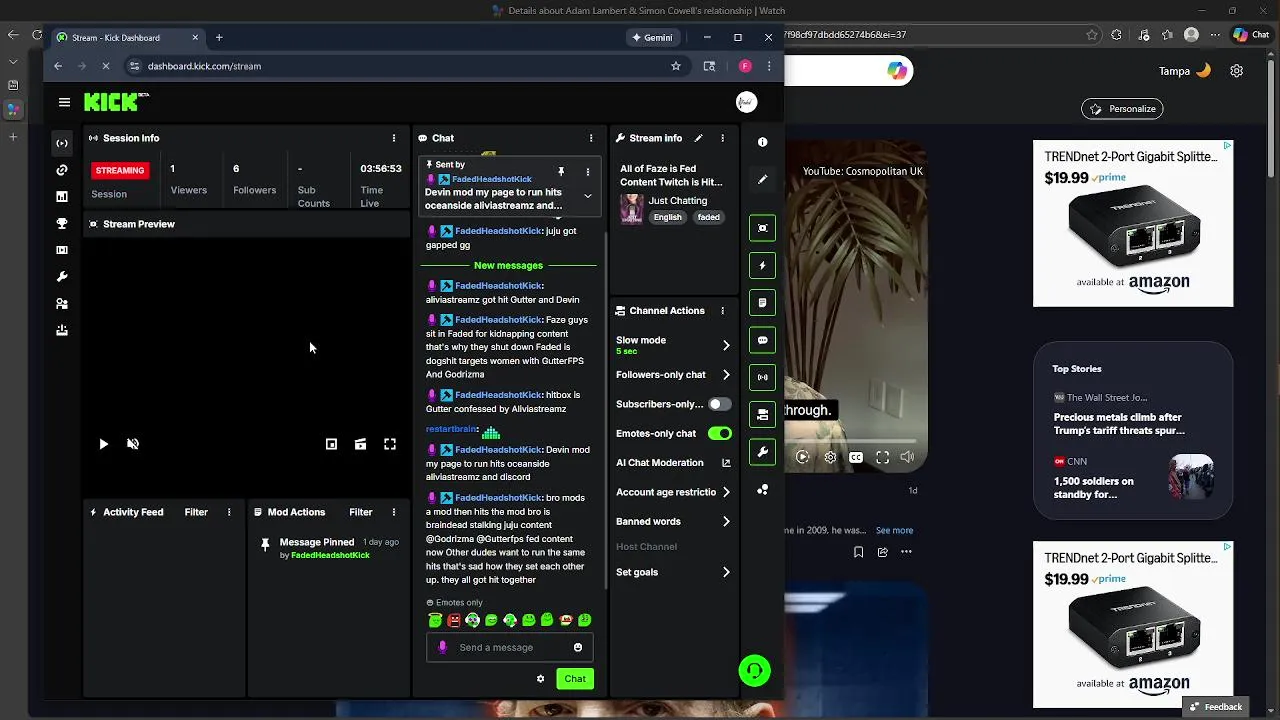Toggle the Channel Actions widget in right bar
Viewport: 1280px width, 720px height.
click(762, 415)
